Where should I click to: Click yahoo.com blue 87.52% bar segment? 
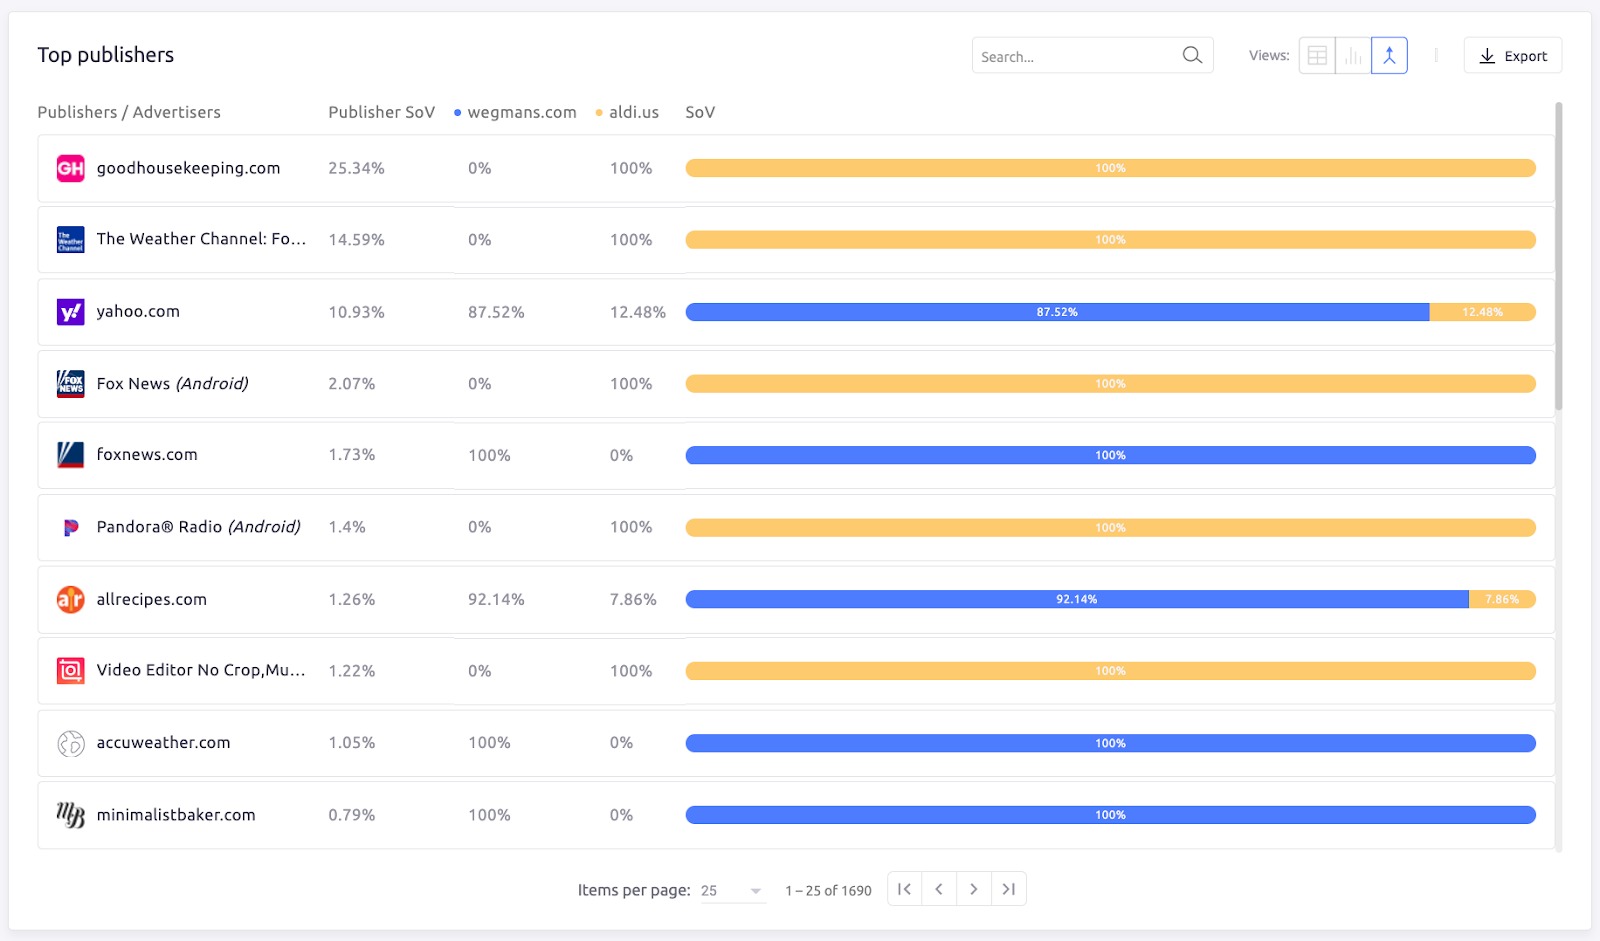[1057, 312]
